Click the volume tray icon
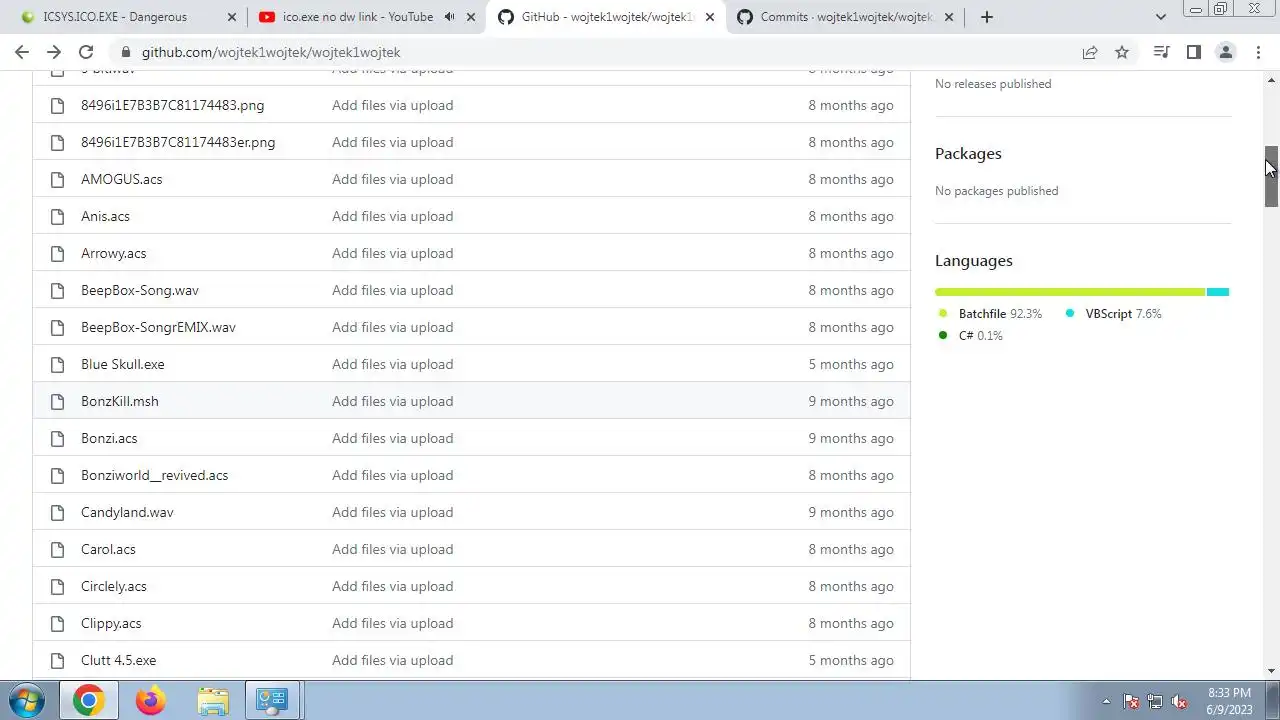 (x=1179, y=701)
